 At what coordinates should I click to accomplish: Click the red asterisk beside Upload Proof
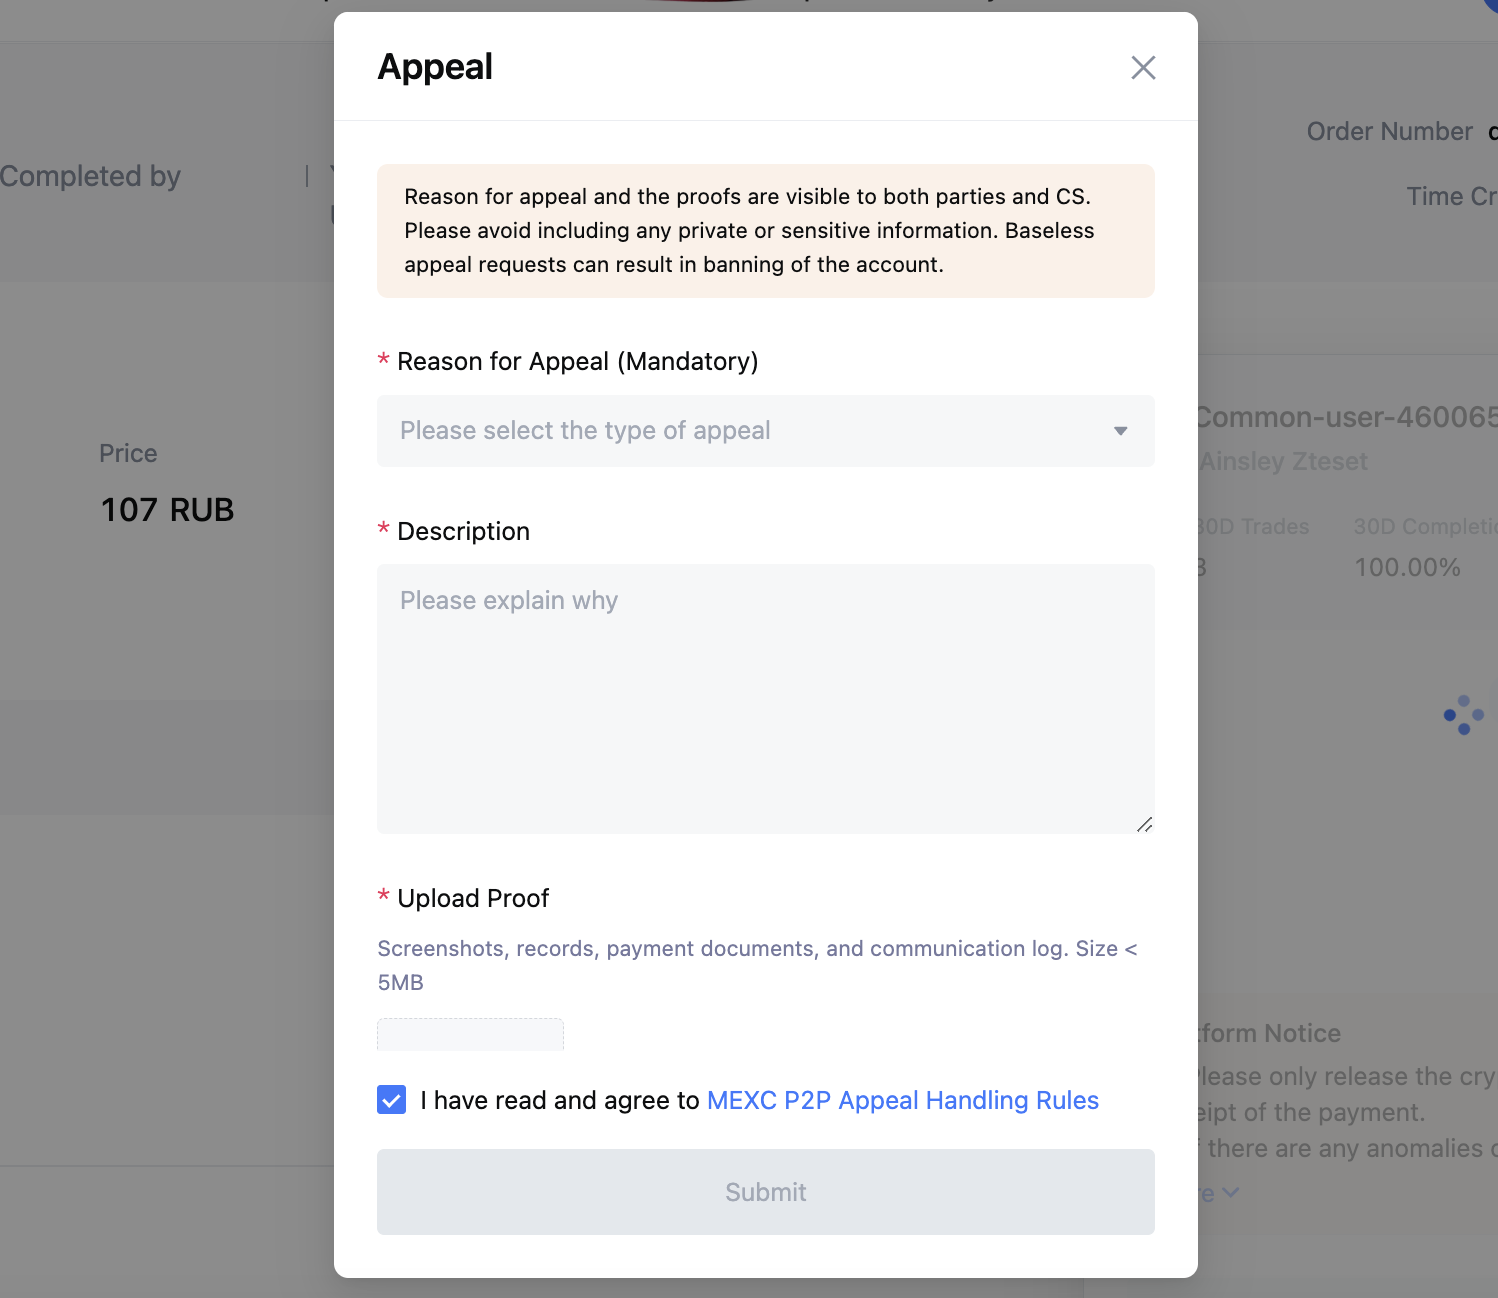tap(383, 896)
